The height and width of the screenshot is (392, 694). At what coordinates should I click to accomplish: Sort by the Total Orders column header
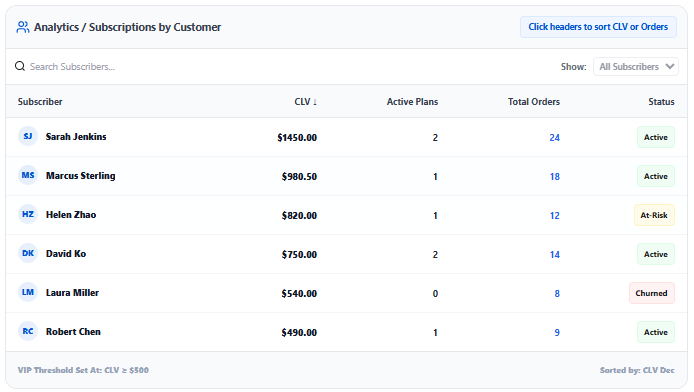click(533, 102)
